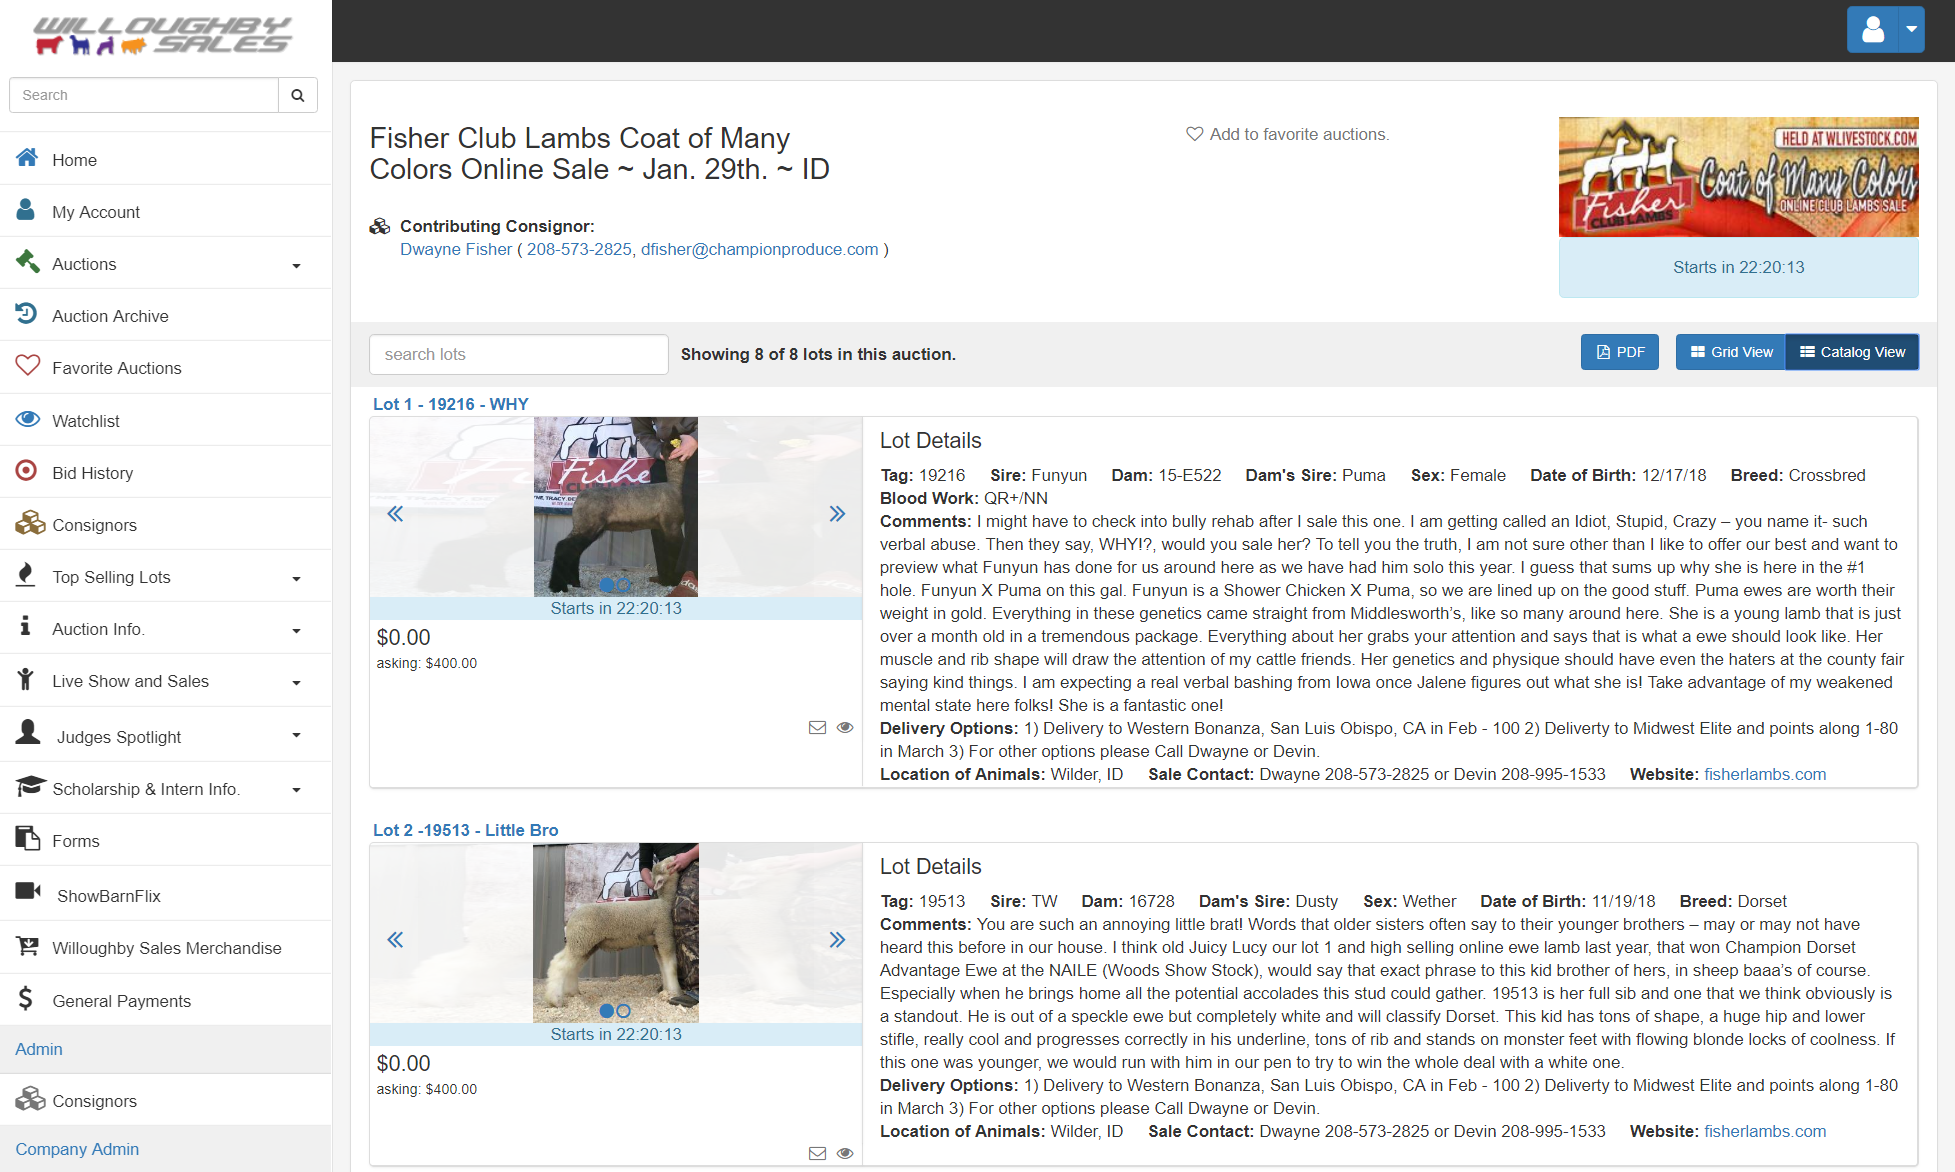
Task: Open My Account user icon
Action: [26, 210]
